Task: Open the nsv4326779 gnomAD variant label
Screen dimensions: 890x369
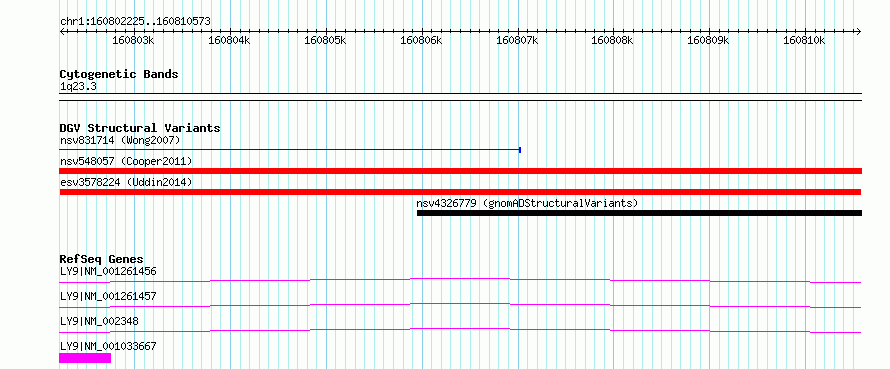Action: point(527,203)
